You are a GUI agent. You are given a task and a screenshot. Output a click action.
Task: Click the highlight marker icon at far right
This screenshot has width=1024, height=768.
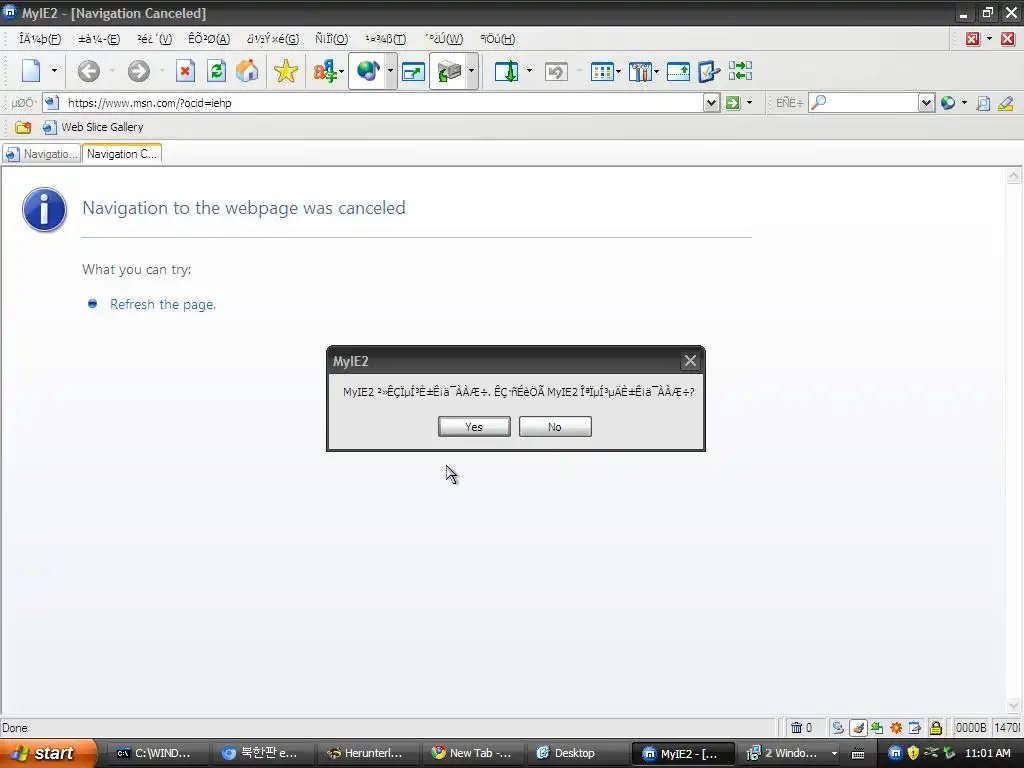(x=1006, y=103)
